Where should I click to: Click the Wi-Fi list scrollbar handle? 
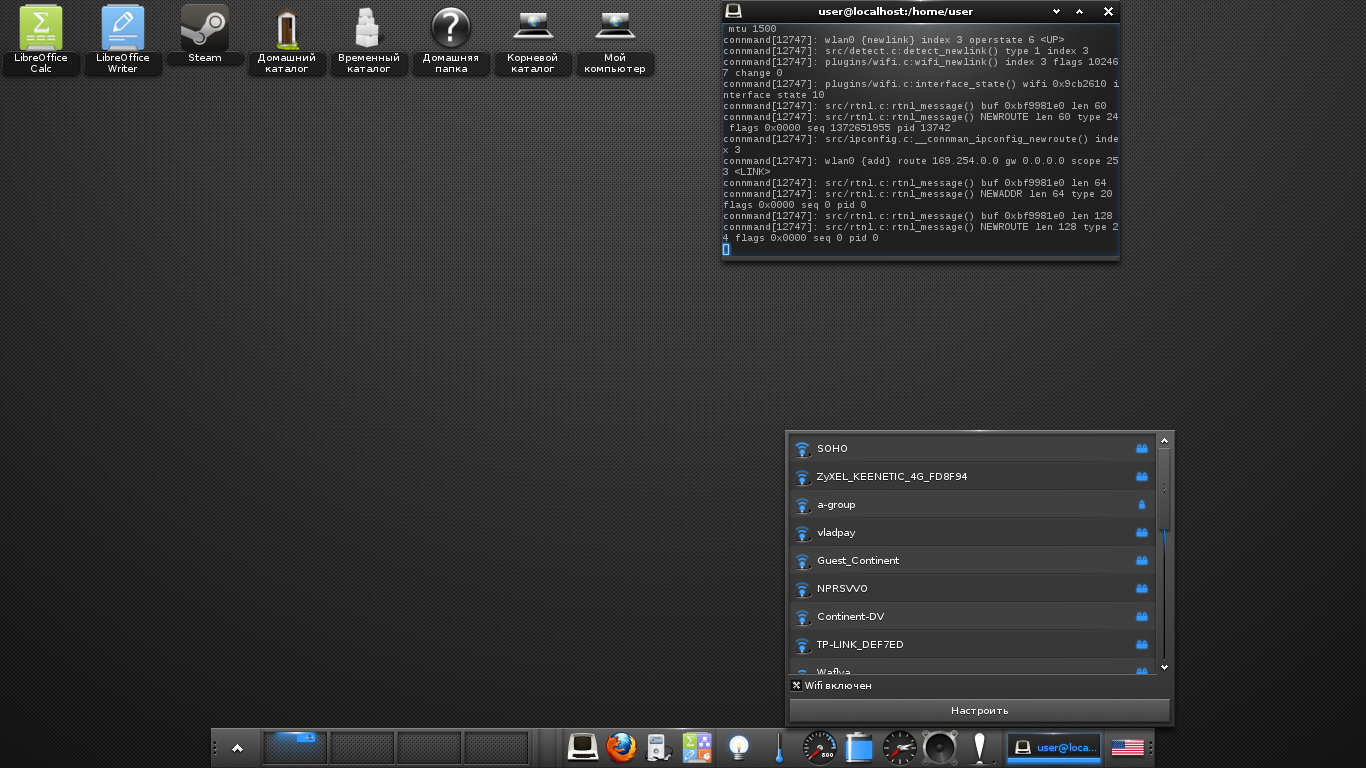point(1164,489)
